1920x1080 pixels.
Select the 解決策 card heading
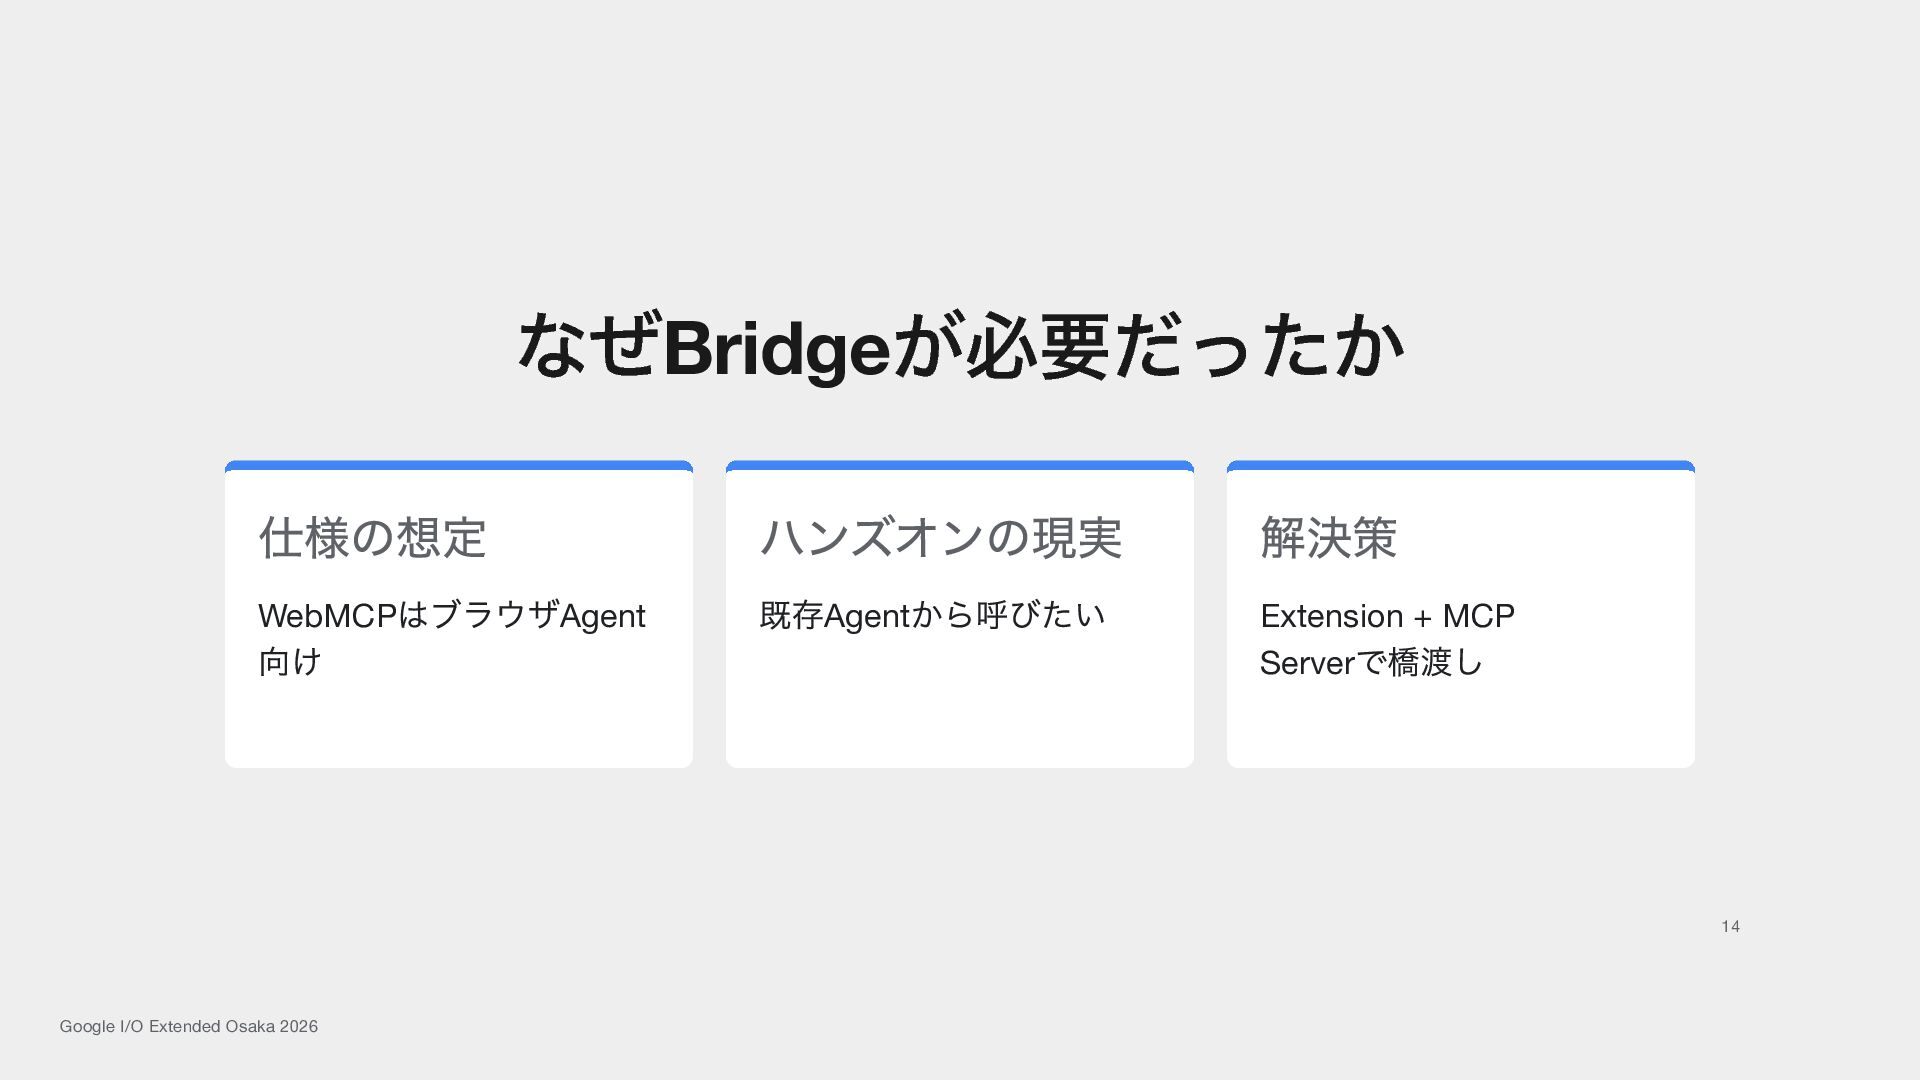1328,537
